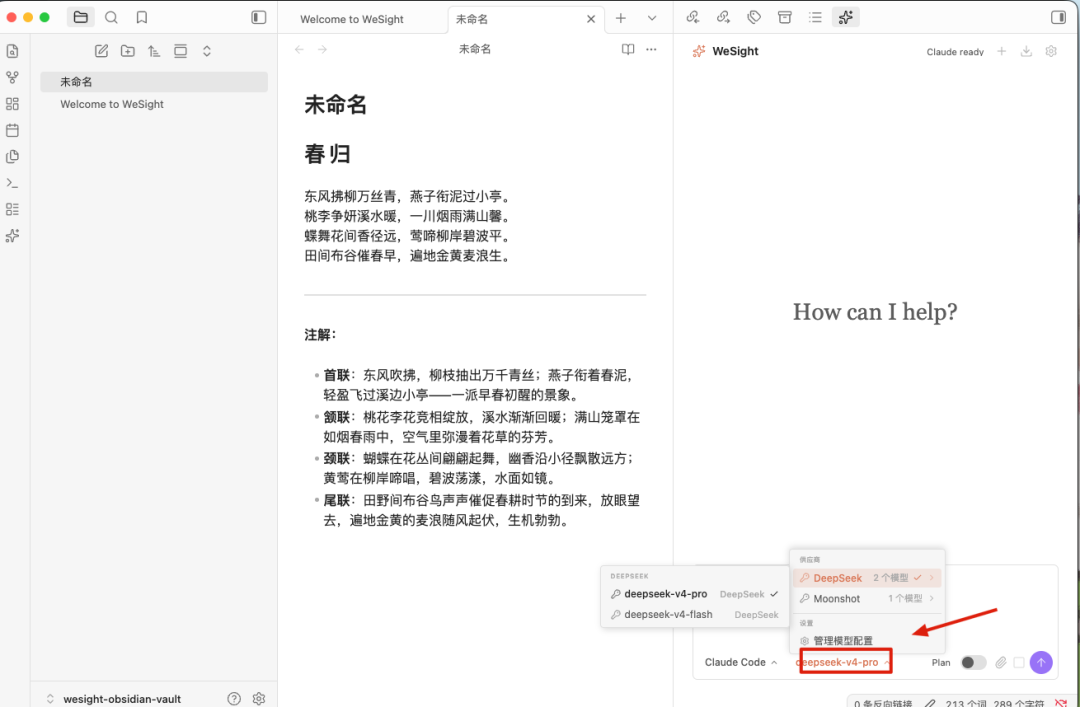Send message with purple arrow button
The width and height of the screenshot is (1080, 707).
[x=1041, y=662]
